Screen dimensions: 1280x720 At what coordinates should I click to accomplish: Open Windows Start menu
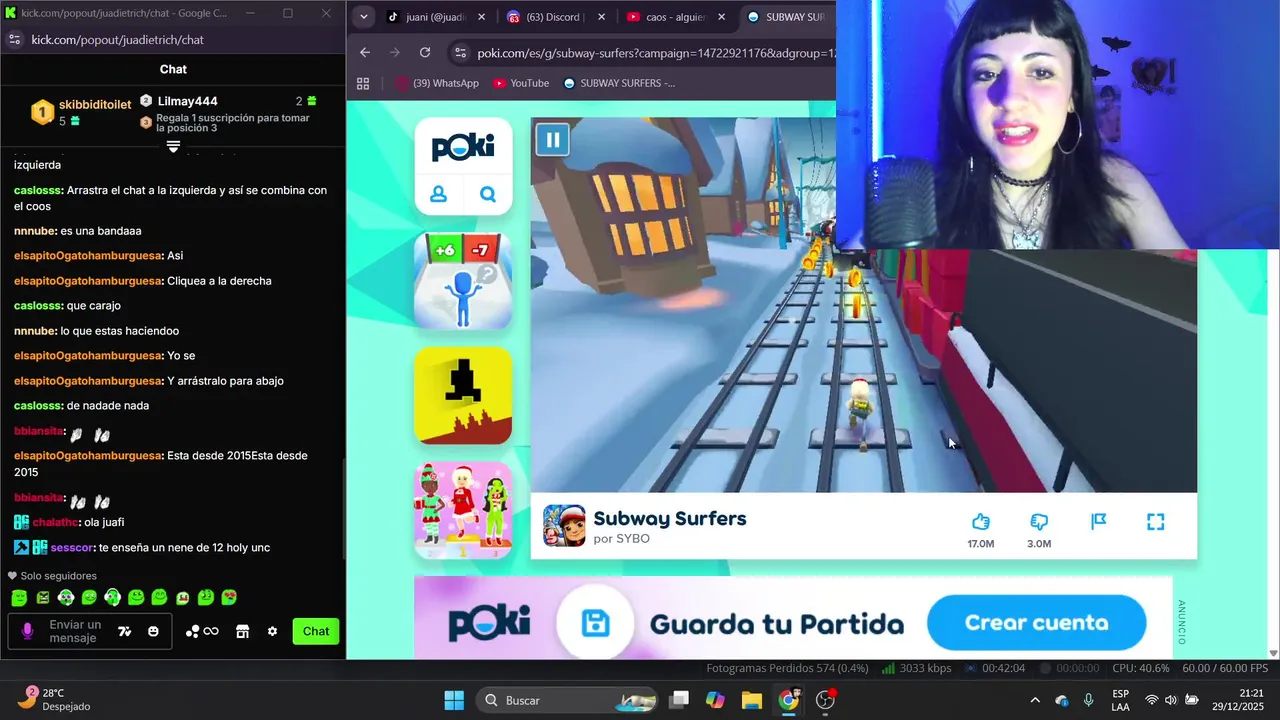(x=453, y=700)
